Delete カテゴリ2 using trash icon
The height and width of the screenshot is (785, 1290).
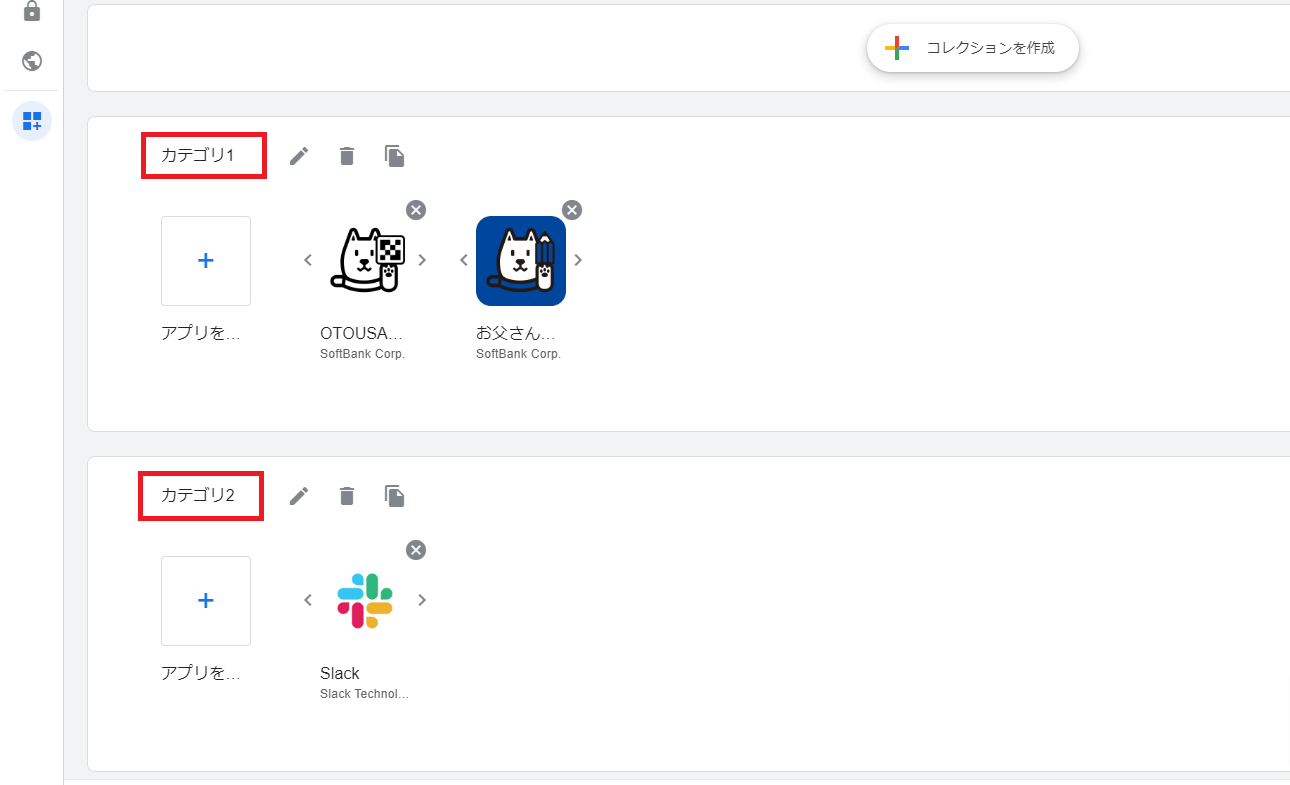(347, 496)
